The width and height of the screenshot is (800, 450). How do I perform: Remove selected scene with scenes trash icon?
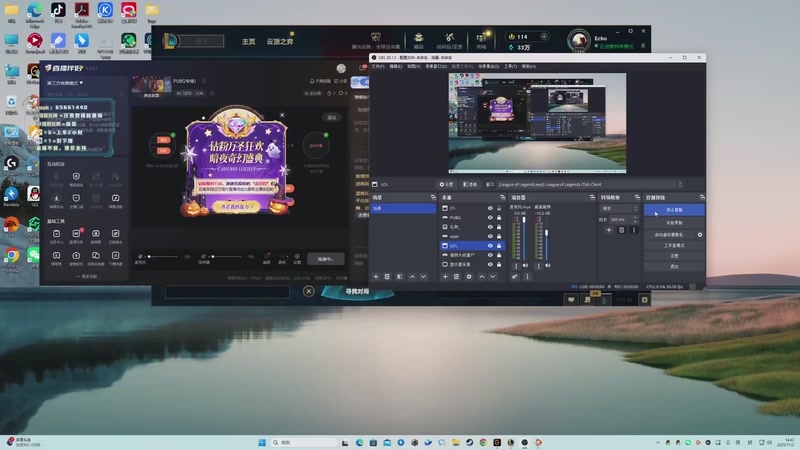tap(387, 277)
